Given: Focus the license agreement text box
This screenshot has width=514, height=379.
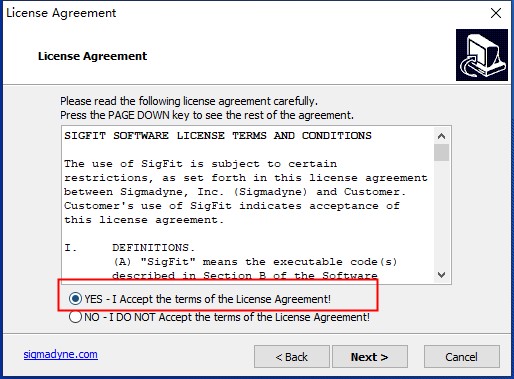Looking at the screenshot, I should point(248,205).
